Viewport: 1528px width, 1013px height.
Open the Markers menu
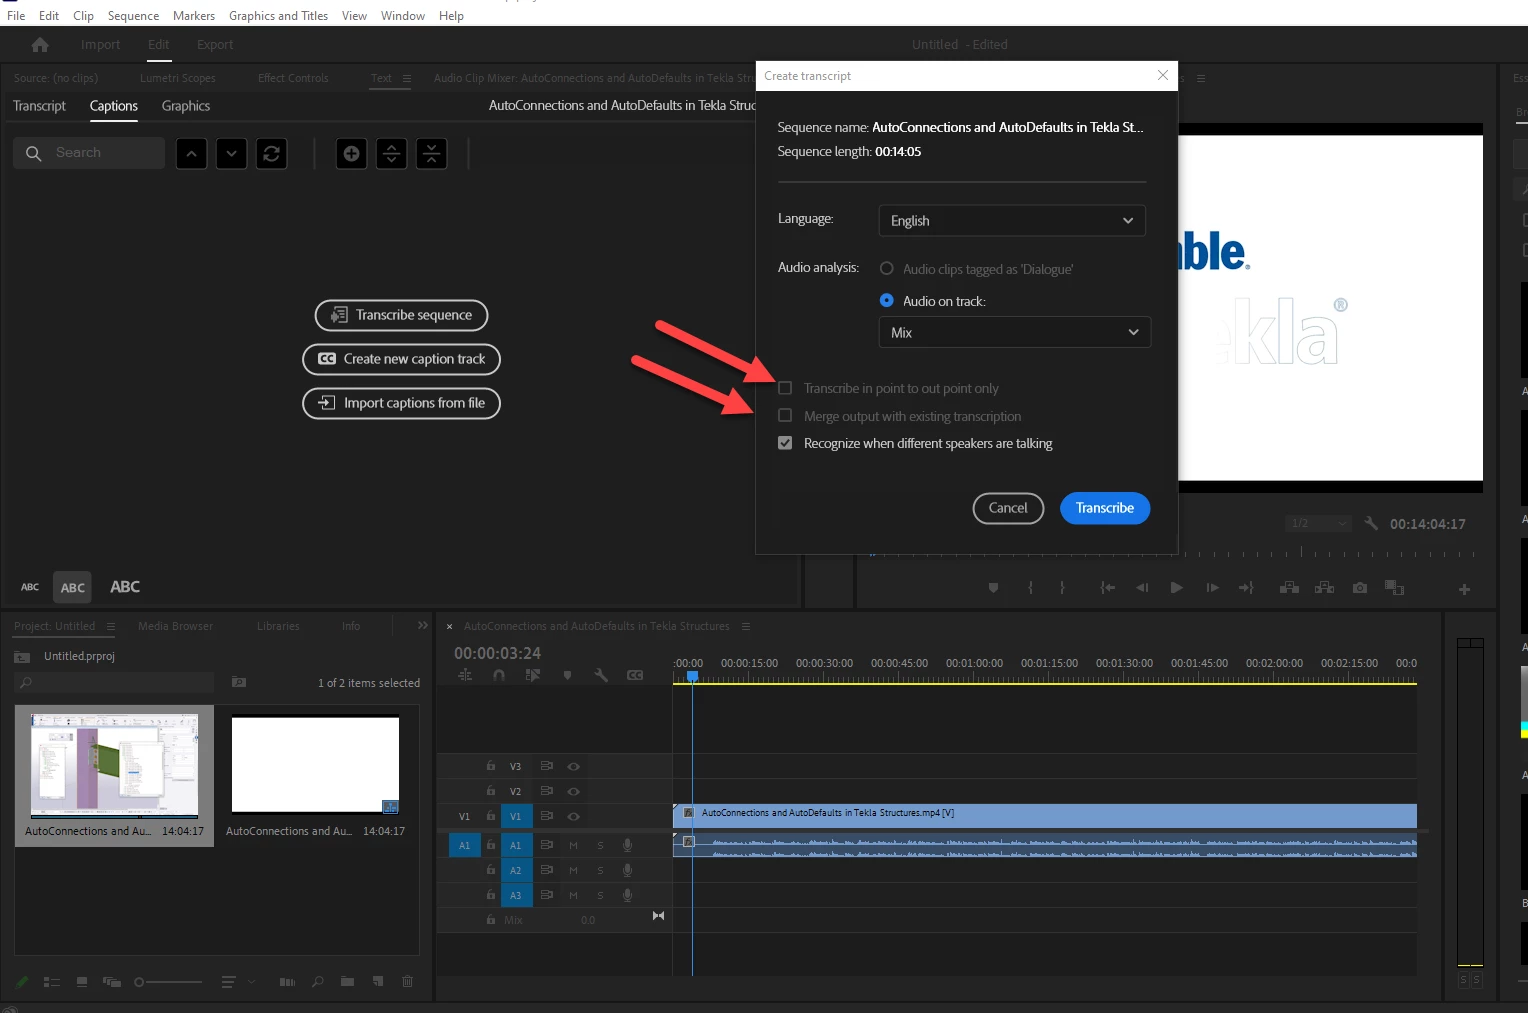pos(194,16)
